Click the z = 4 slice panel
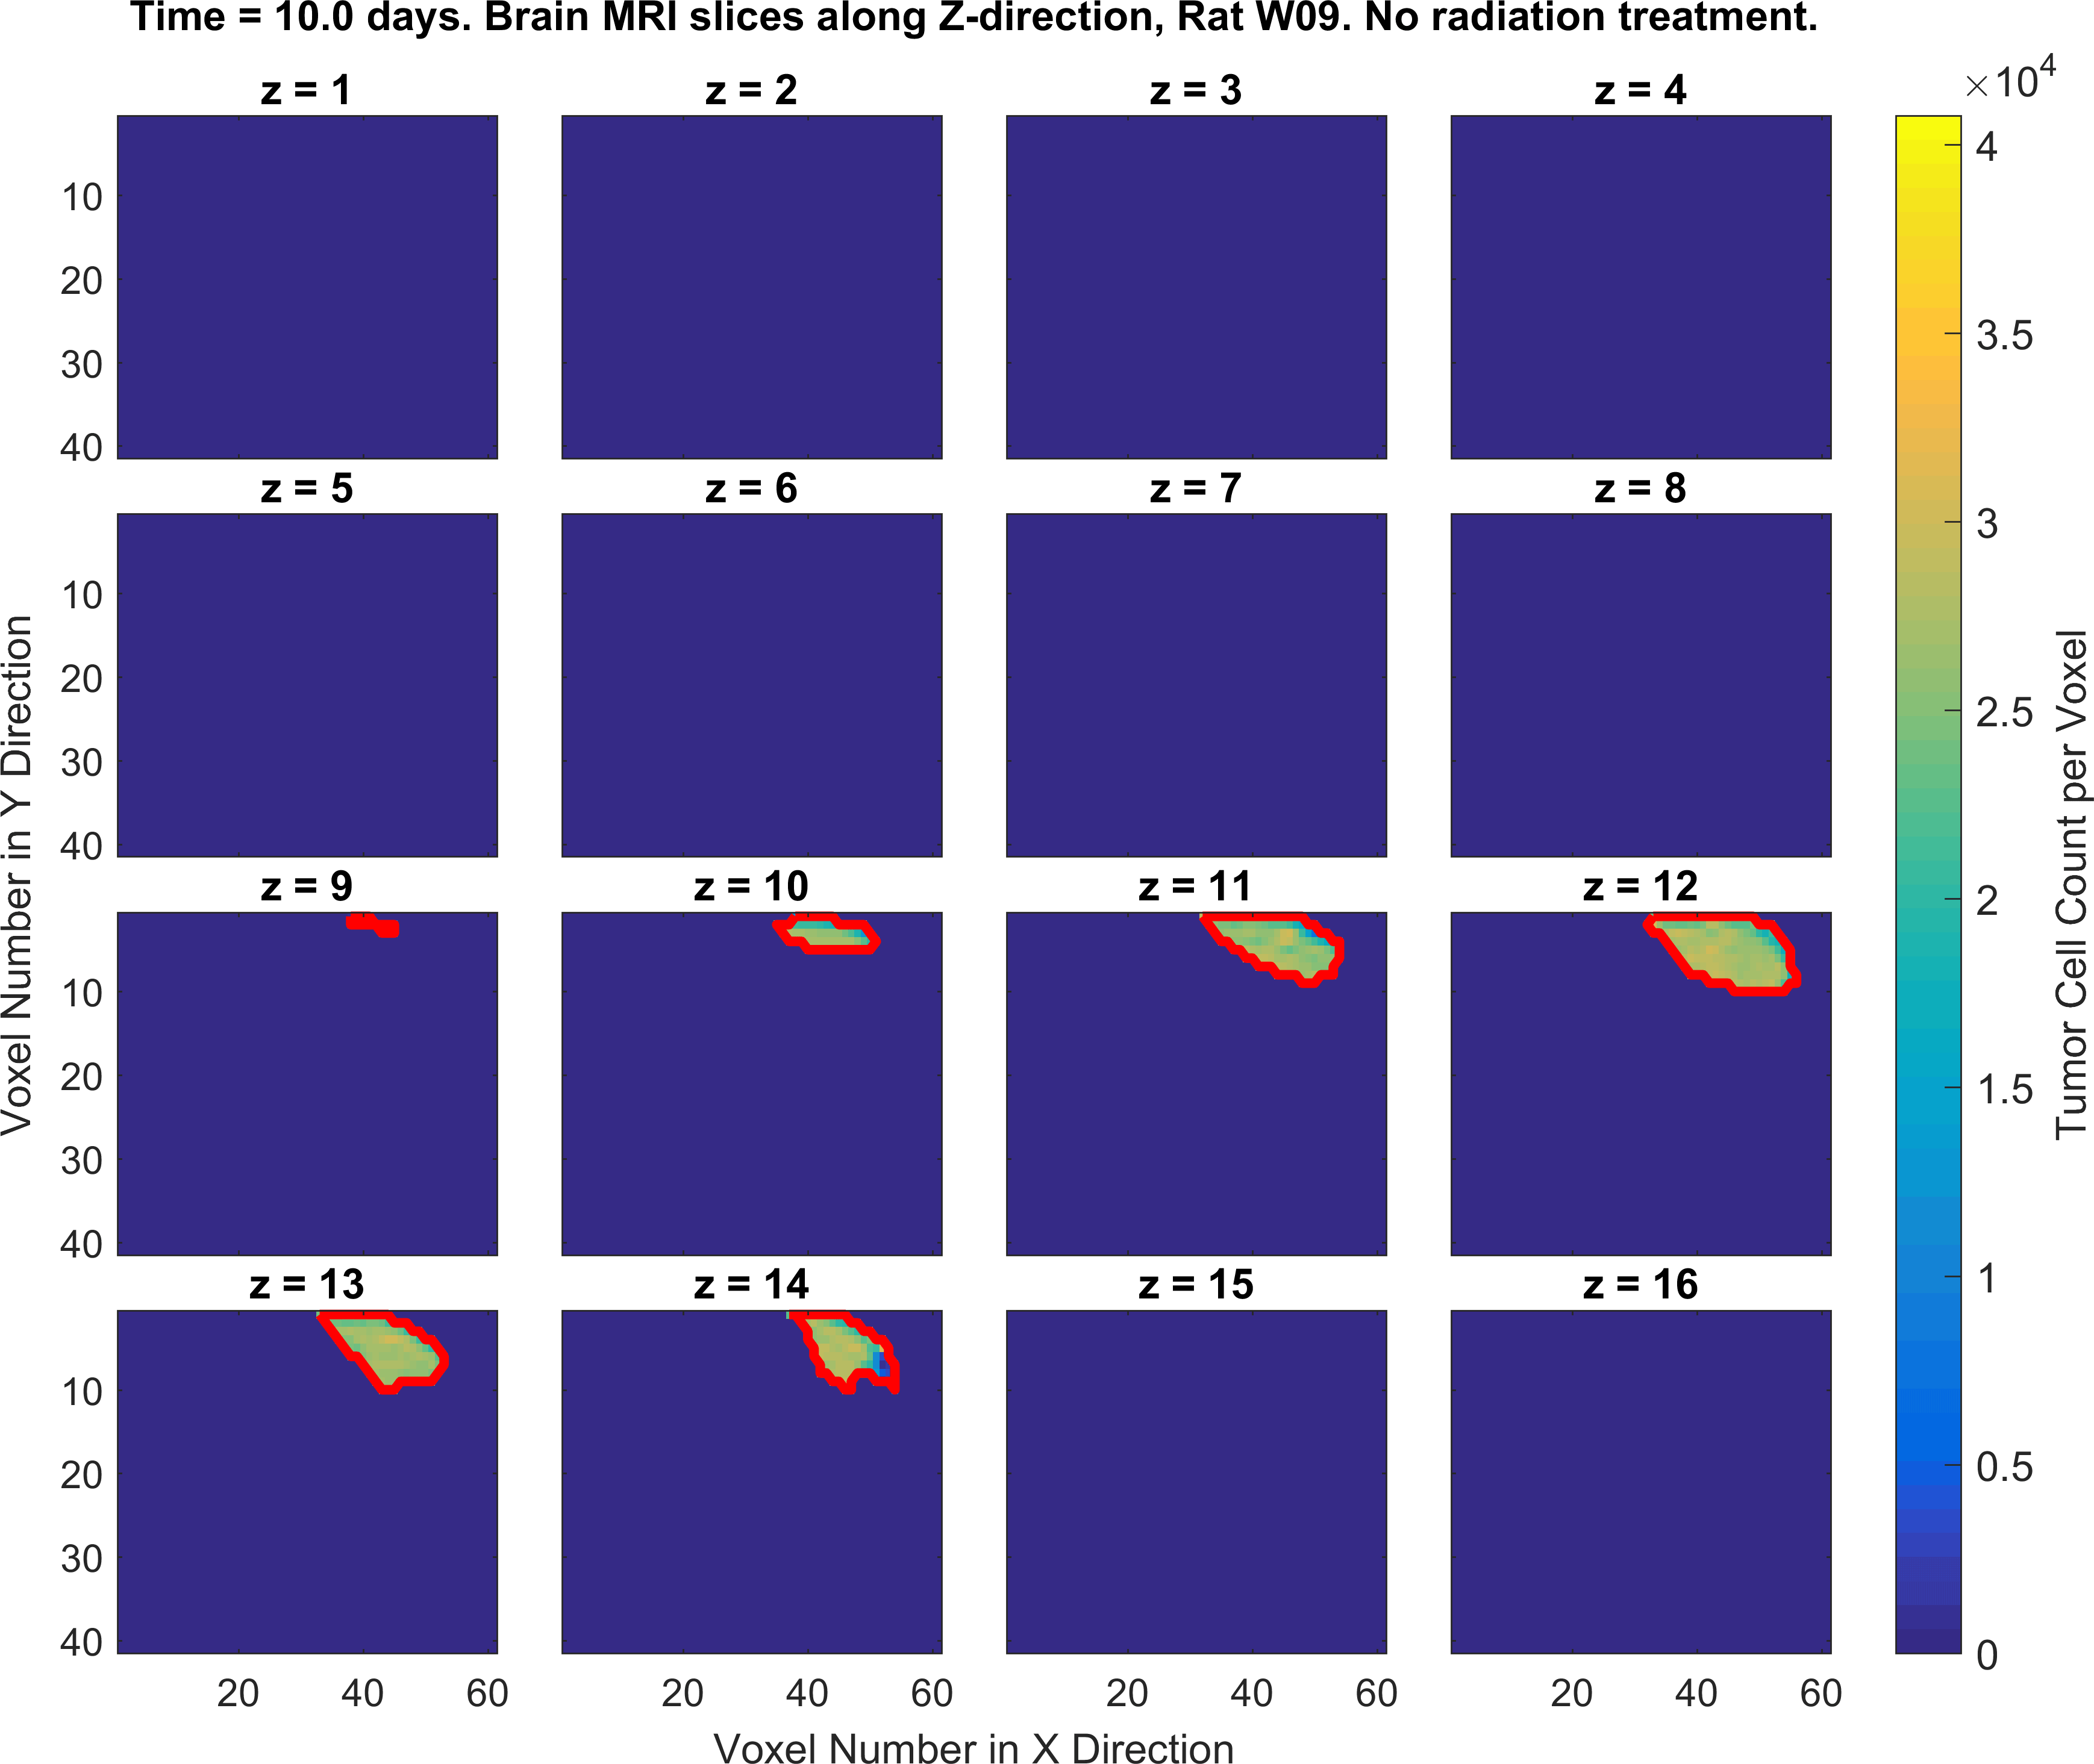This screenshot has width=2094, height=1764. tap(1641, 287)
